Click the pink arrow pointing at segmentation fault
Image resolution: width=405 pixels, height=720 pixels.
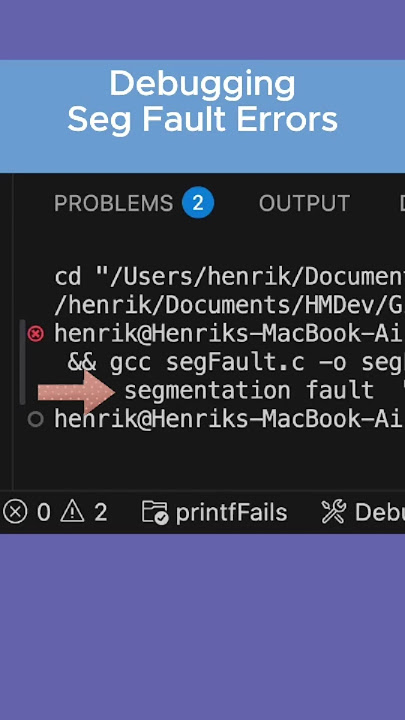coord(76,393)
